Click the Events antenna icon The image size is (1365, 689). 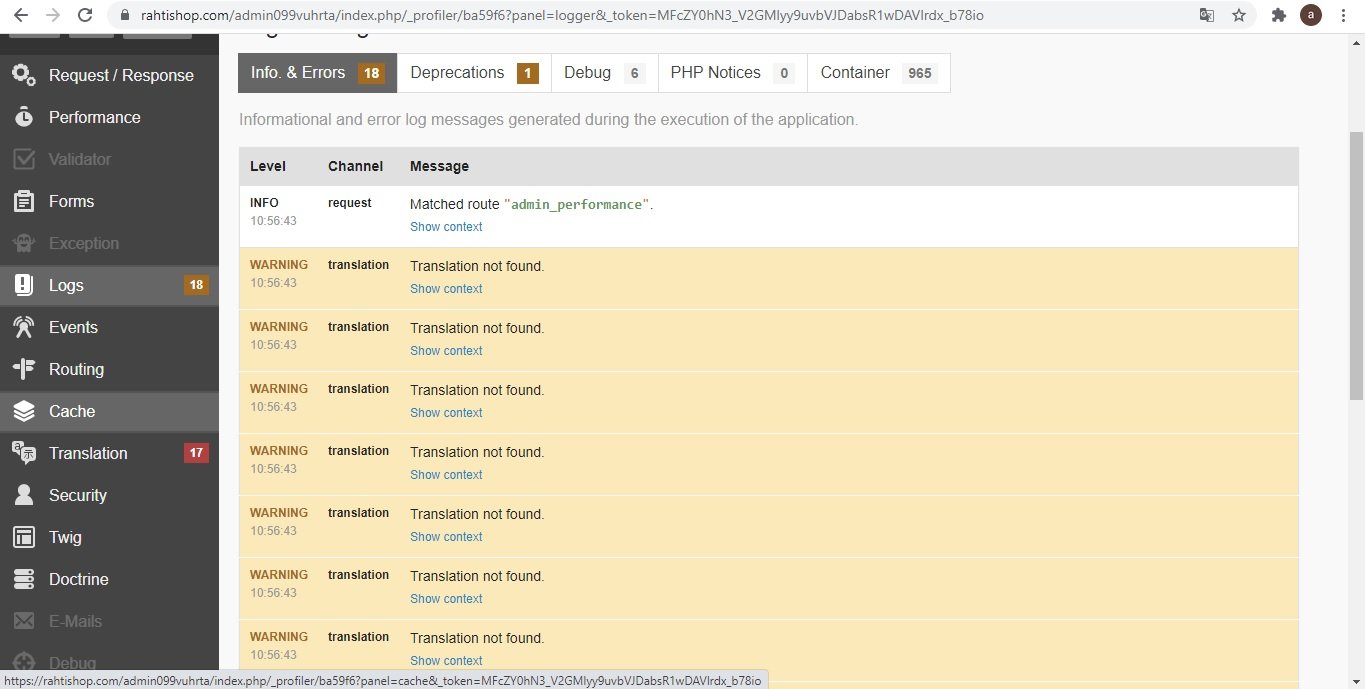(24, 327)
